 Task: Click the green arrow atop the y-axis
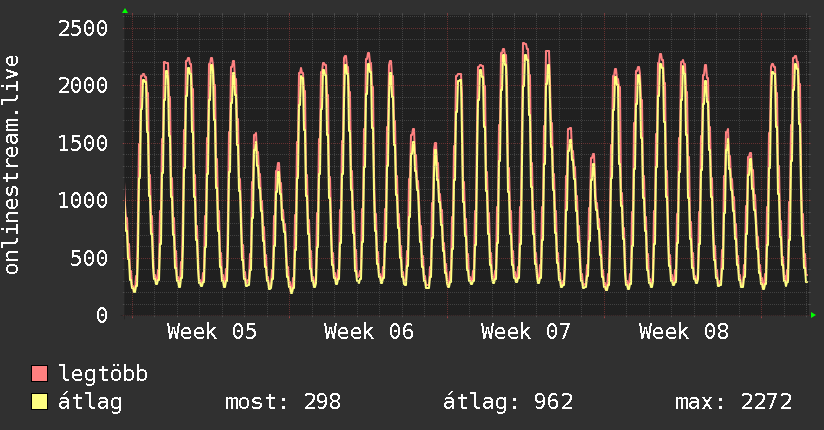125,11
